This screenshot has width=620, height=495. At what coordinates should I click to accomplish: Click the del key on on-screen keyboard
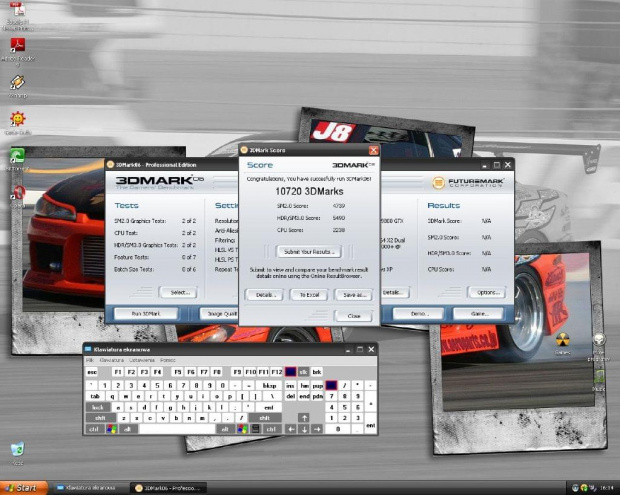[290, 396]
